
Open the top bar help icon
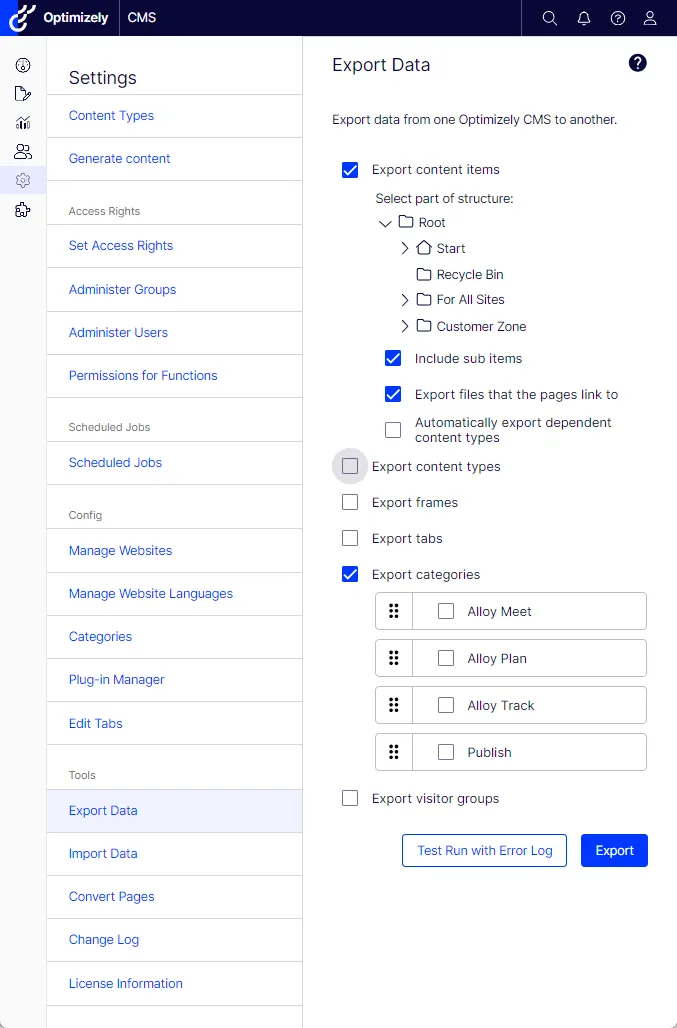(x=618, y=18)
